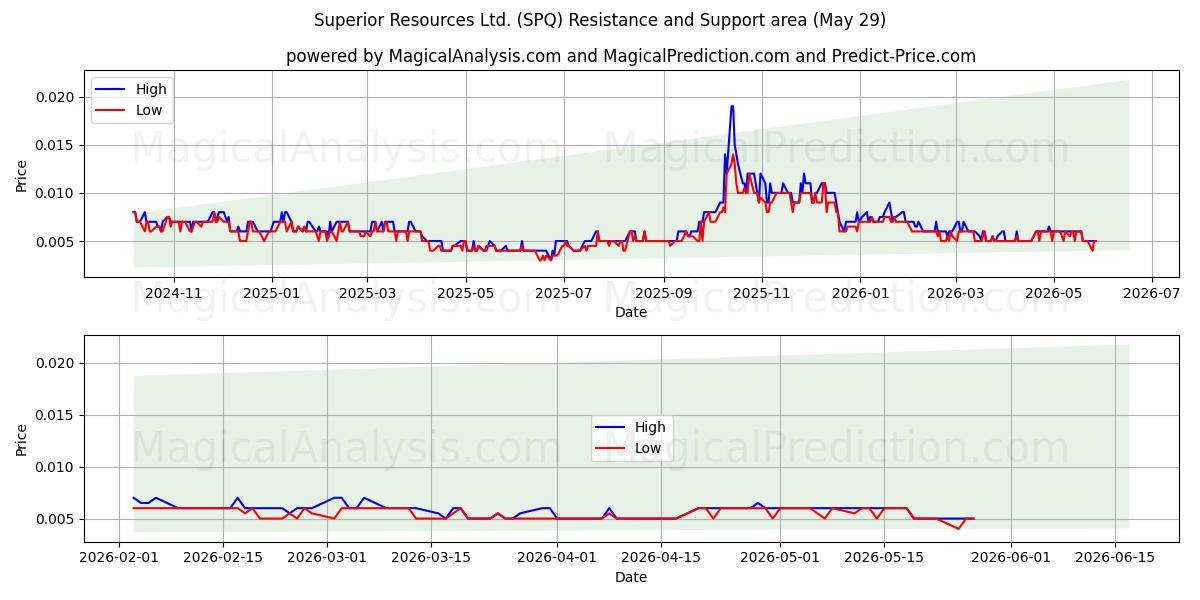
Task: Click 'High' in the top chart legend
Action: pos(151,90)
